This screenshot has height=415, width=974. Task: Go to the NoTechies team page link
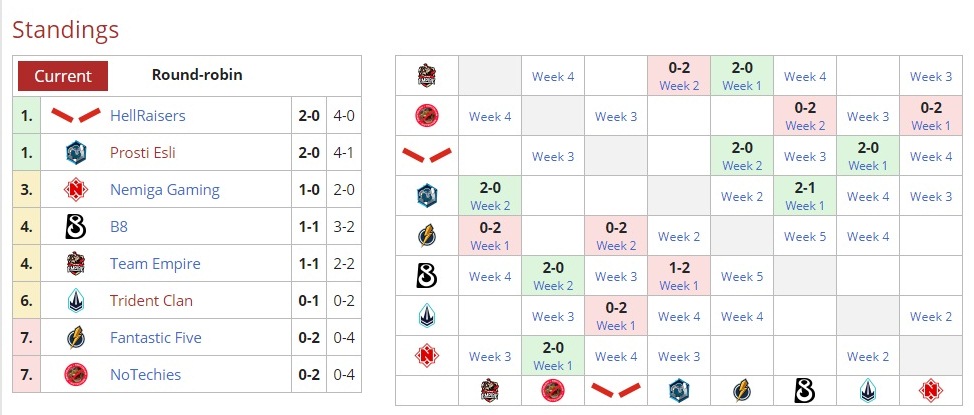[147, 375]
